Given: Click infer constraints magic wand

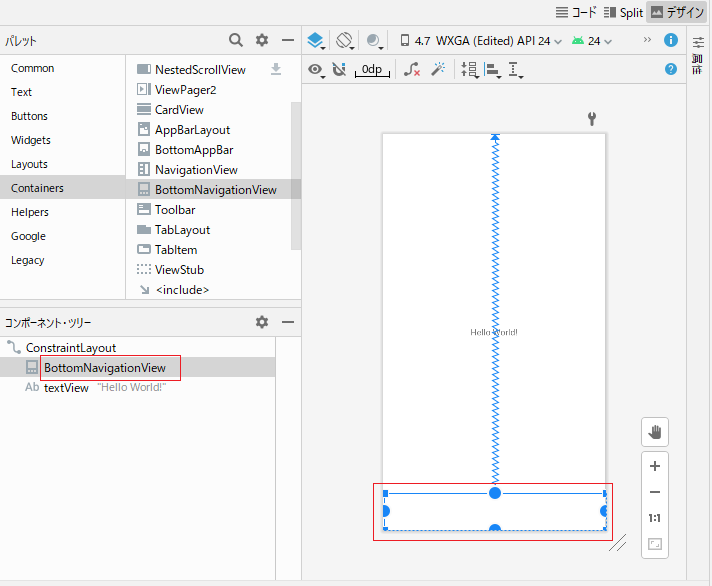Looking at the screenshot, I should [438, 69].
